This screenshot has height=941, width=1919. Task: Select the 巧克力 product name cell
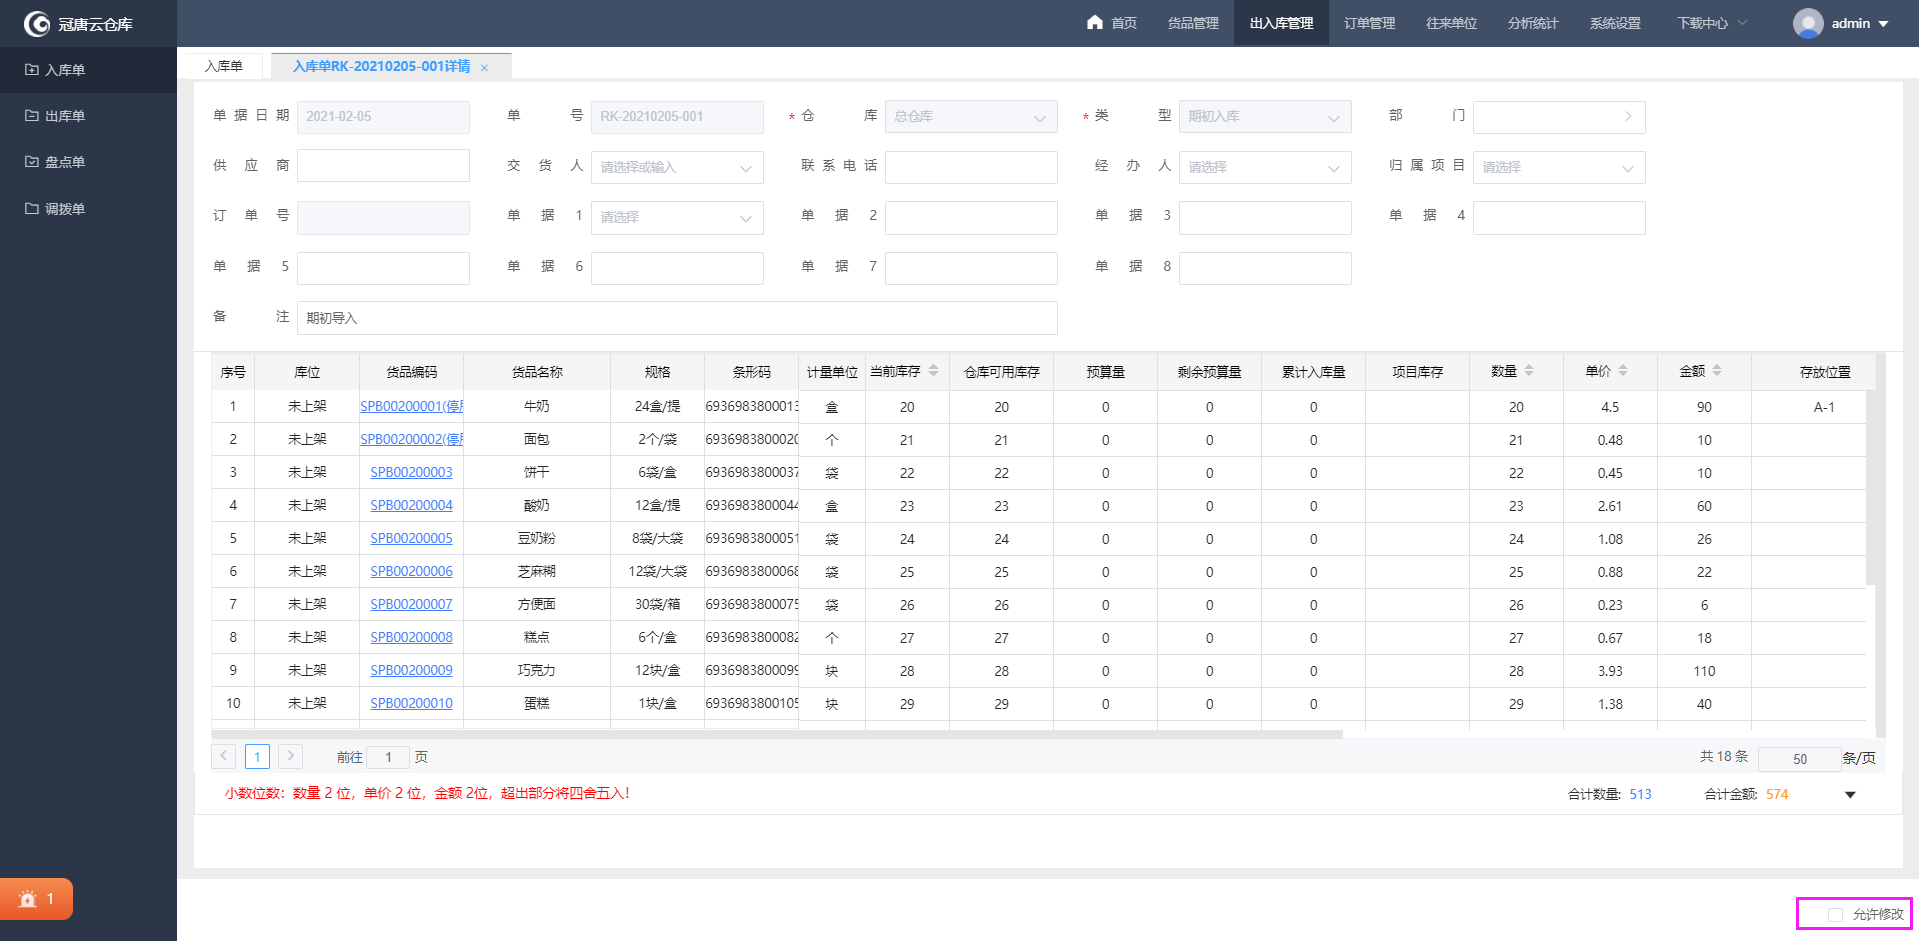pyautogui.click(x=537, y=670)
